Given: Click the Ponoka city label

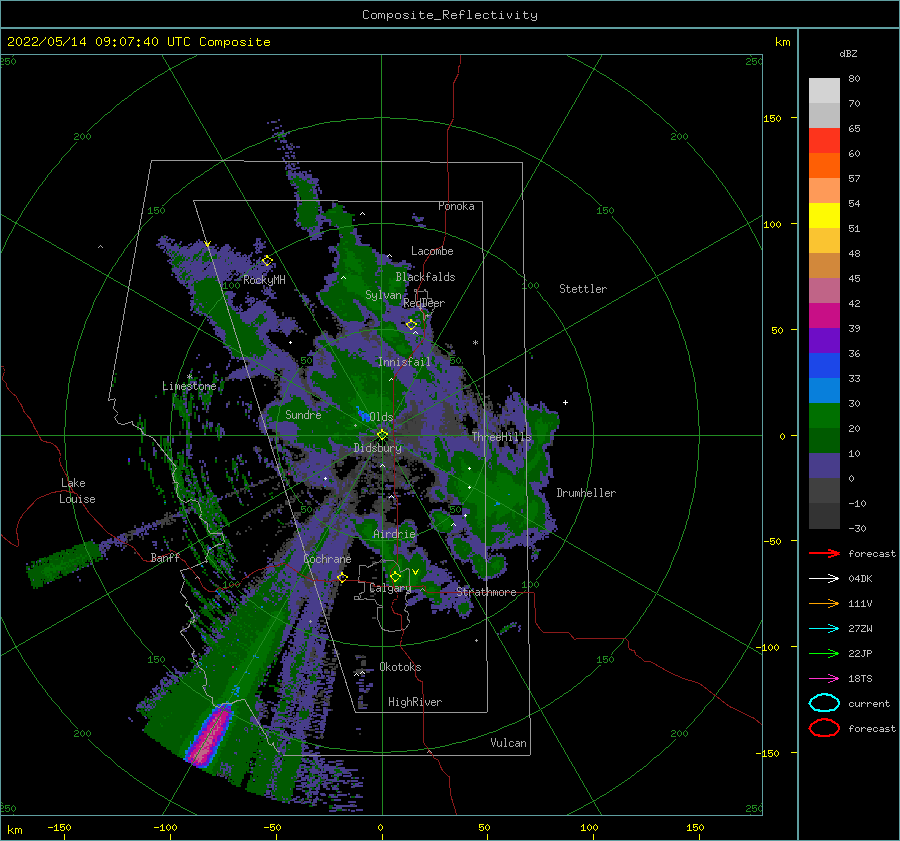Looking at the screenshot, I should point(456,206).
